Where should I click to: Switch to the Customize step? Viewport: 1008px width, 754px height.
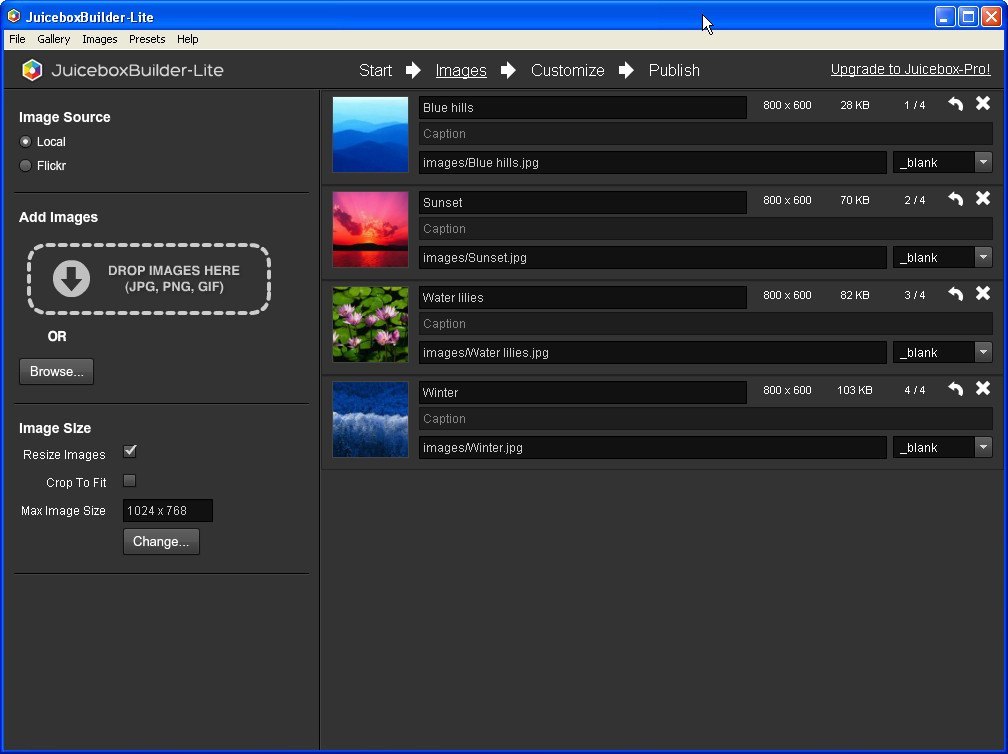567,70
